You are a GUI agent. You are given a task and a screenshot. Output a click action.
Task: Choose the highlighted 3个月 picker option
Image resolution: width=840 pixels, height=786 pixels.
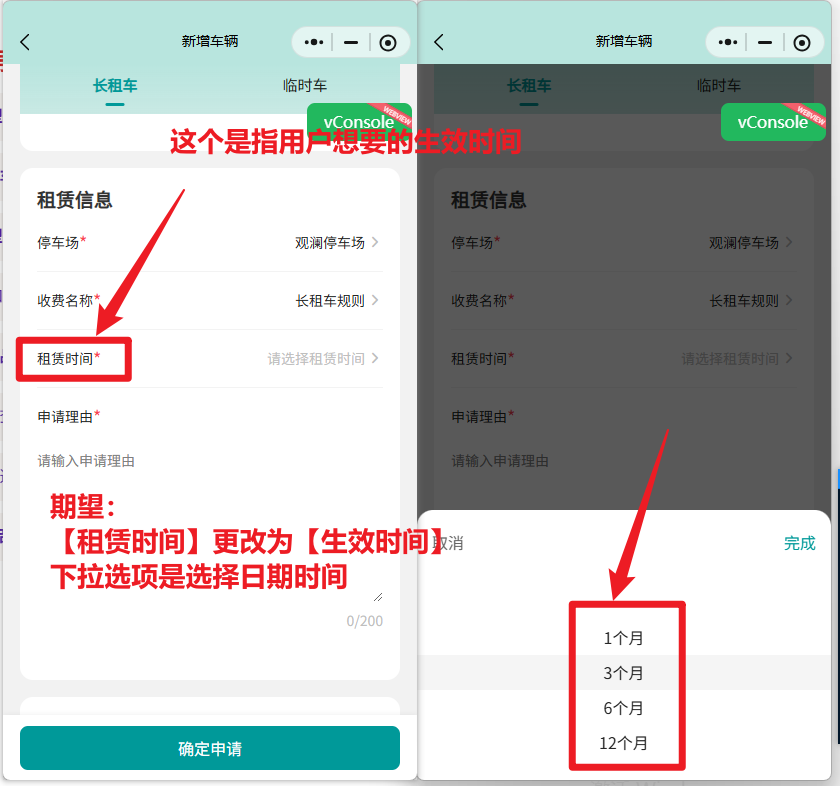(624, 673)
